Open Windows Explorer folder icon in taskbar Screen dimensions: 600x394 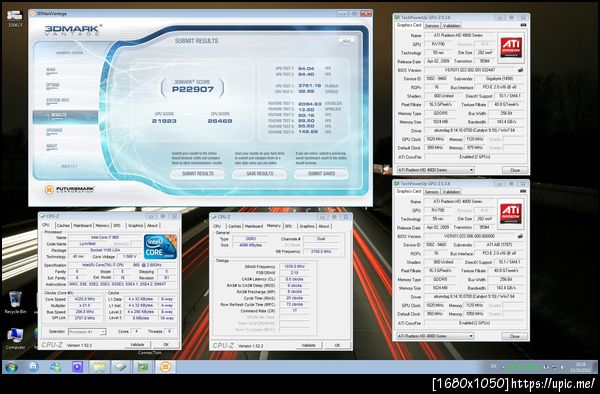tap(99, 367)
